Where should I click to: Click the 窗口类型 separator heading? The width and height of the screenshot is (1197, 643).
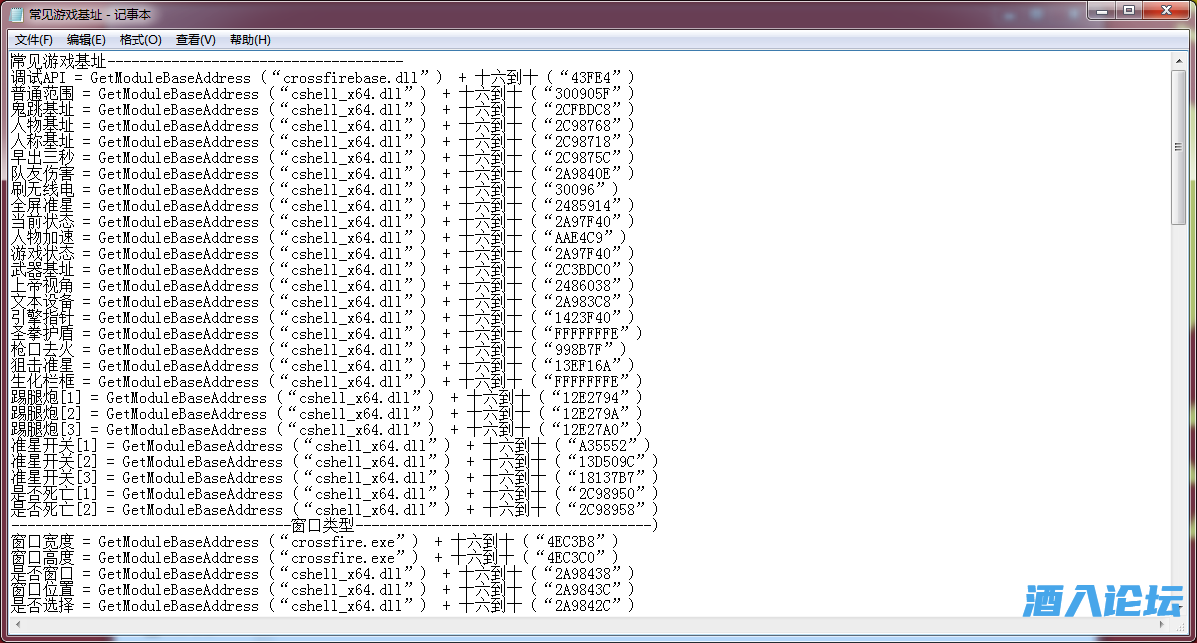pos(323,526)
